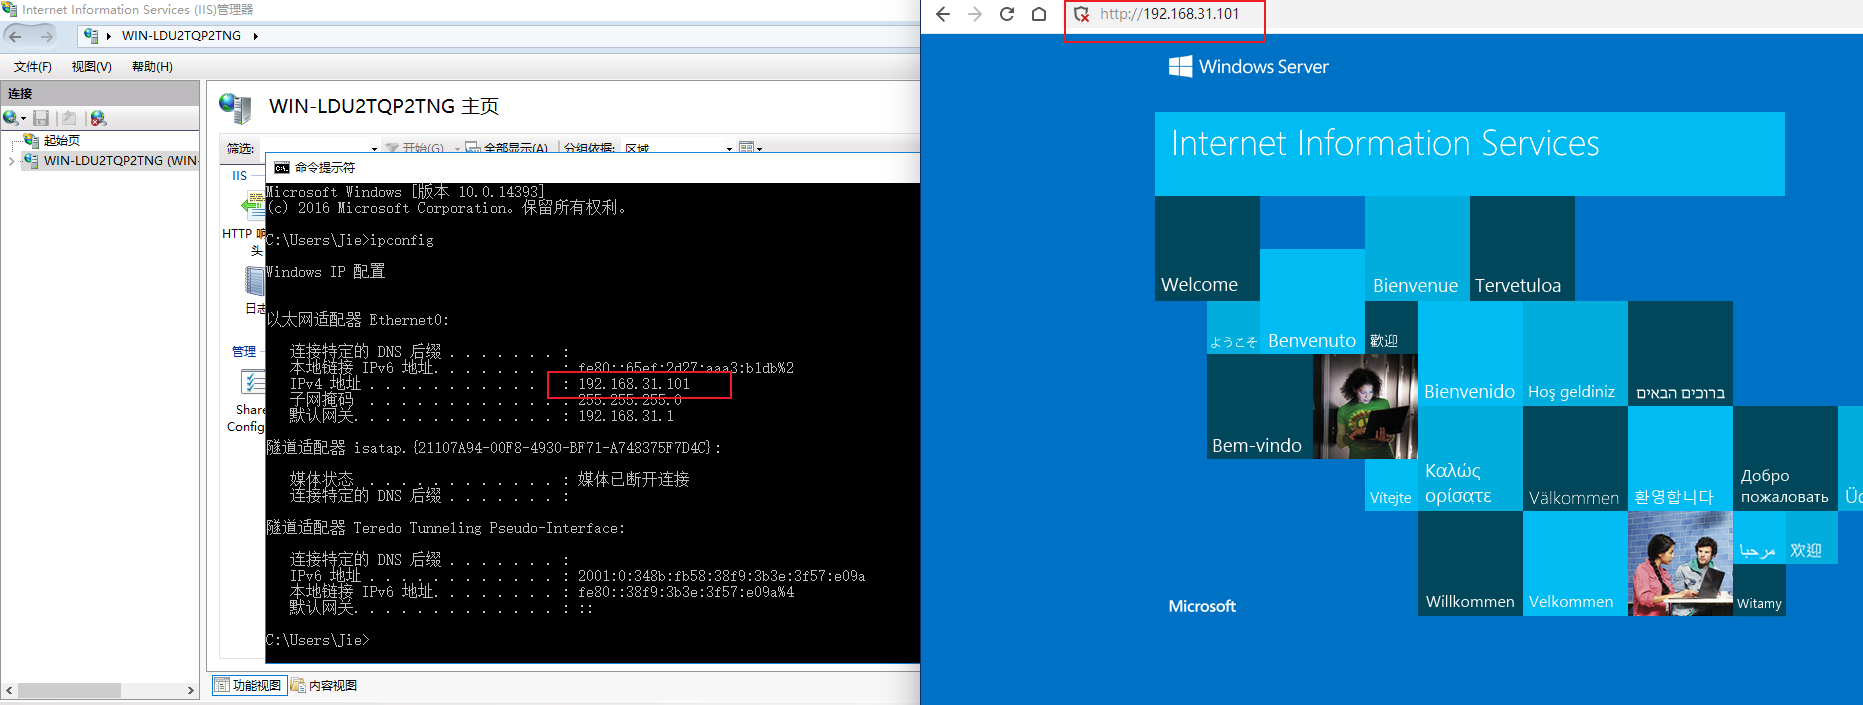The width and height of the screenshot is (1863, 705).
Task: Click Internet Information Services banner heading
Action: tap(1385, 143)
